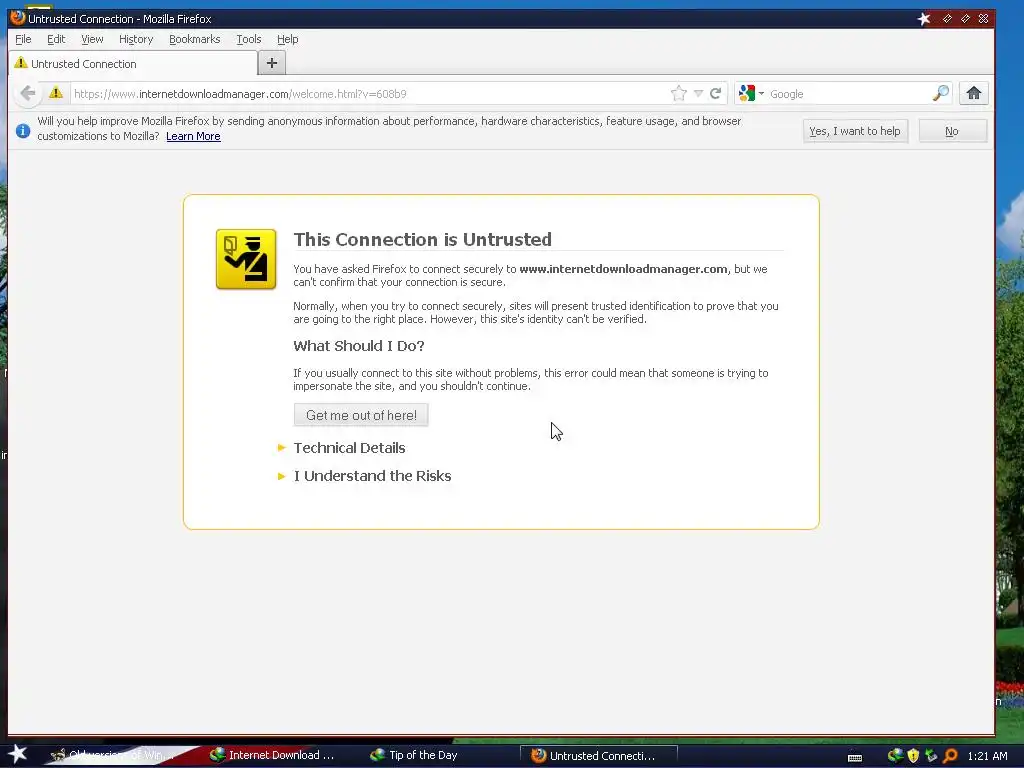Click the 1:21 AM clock
This screenshot has height=768, width=1024.
(x=987, y=756)
